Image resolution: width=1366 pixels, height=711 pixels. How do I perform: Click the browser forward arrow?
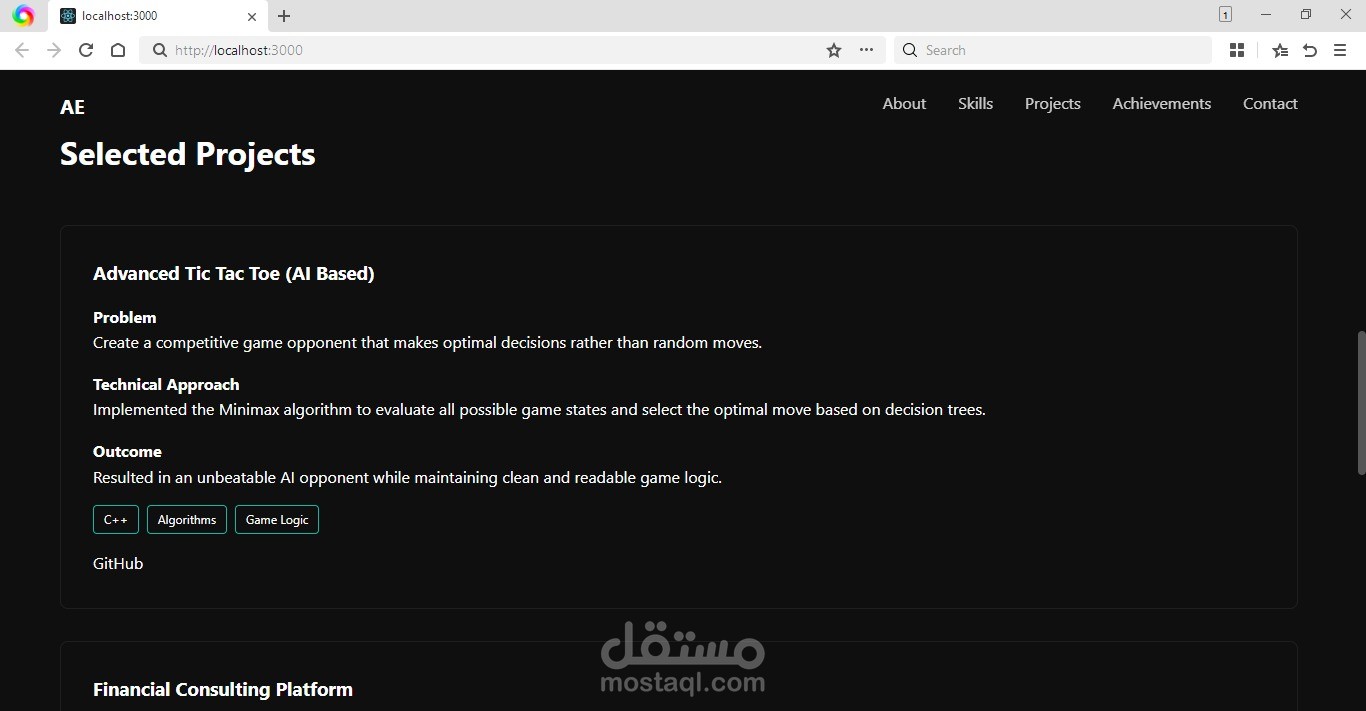(54, 50)
